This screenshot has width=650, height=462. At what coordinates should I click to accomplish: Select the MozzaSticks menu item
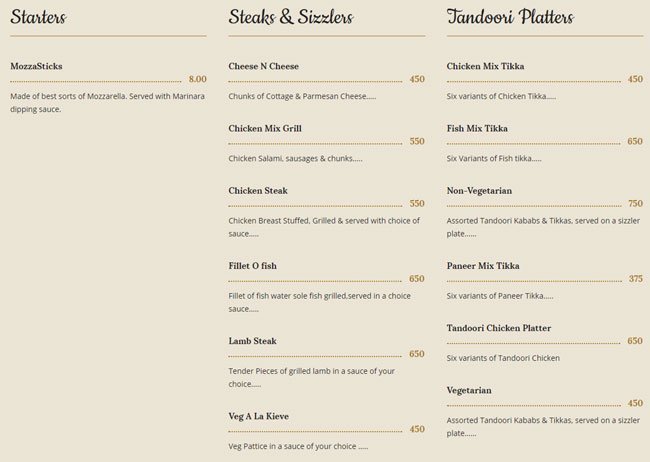(x=36, y=66)
